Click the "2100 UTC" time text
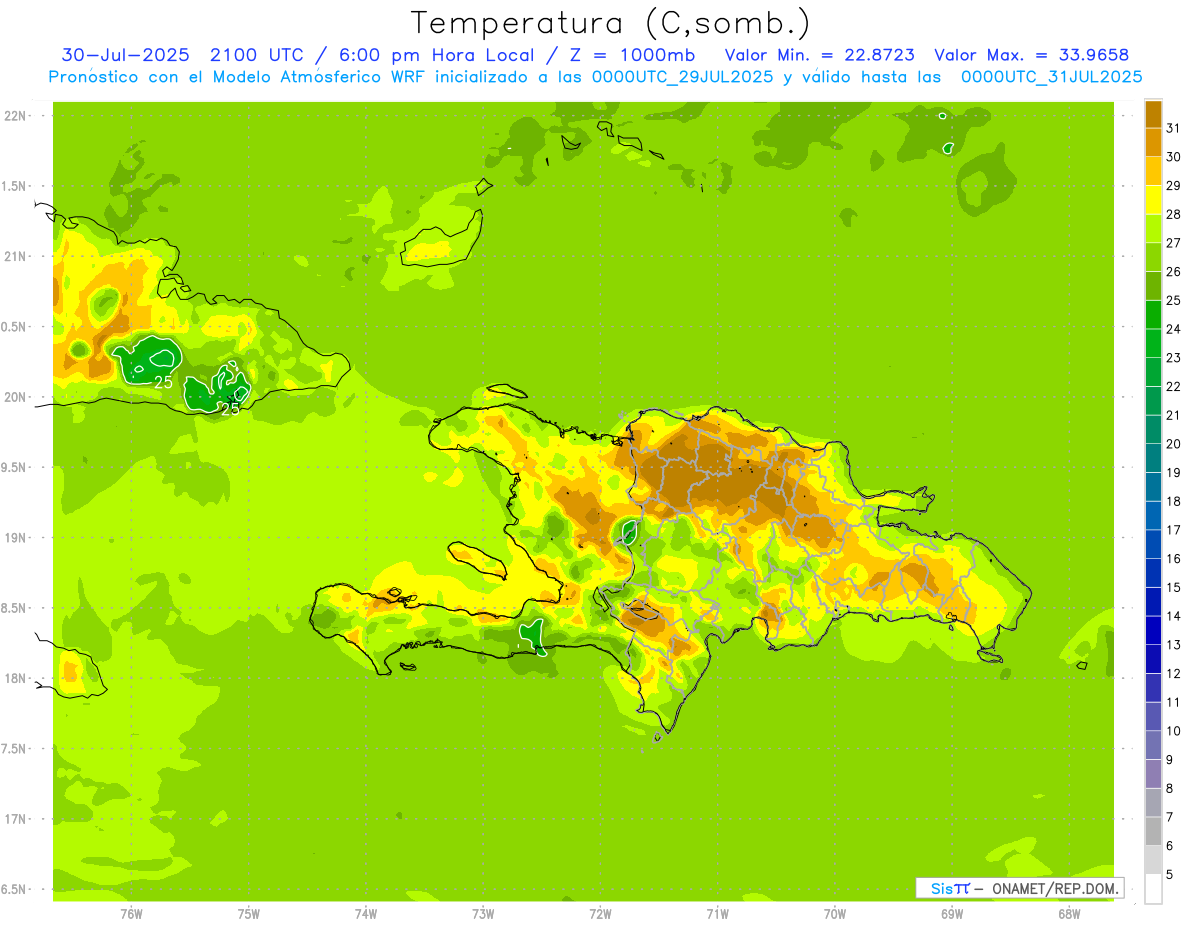The height and width of the screenshot is (927, 1200). [258, 55]
